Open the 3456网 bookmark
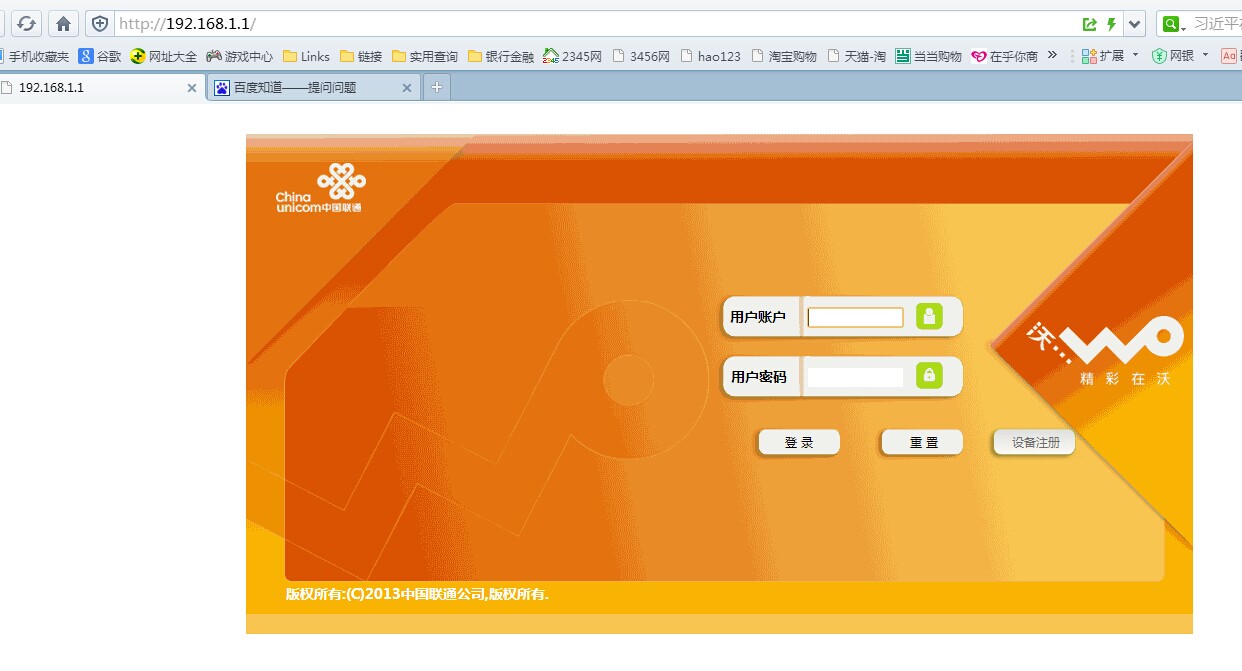 point(641,56)
